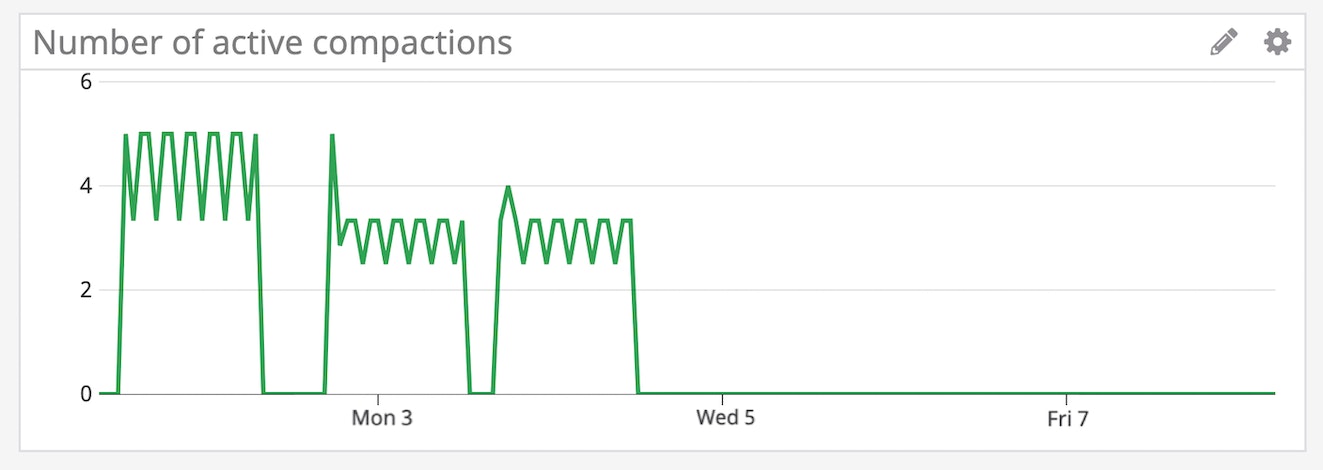Click the flat zero line above Fri 7
1323x470 pixels.
tap(1067, 393)
